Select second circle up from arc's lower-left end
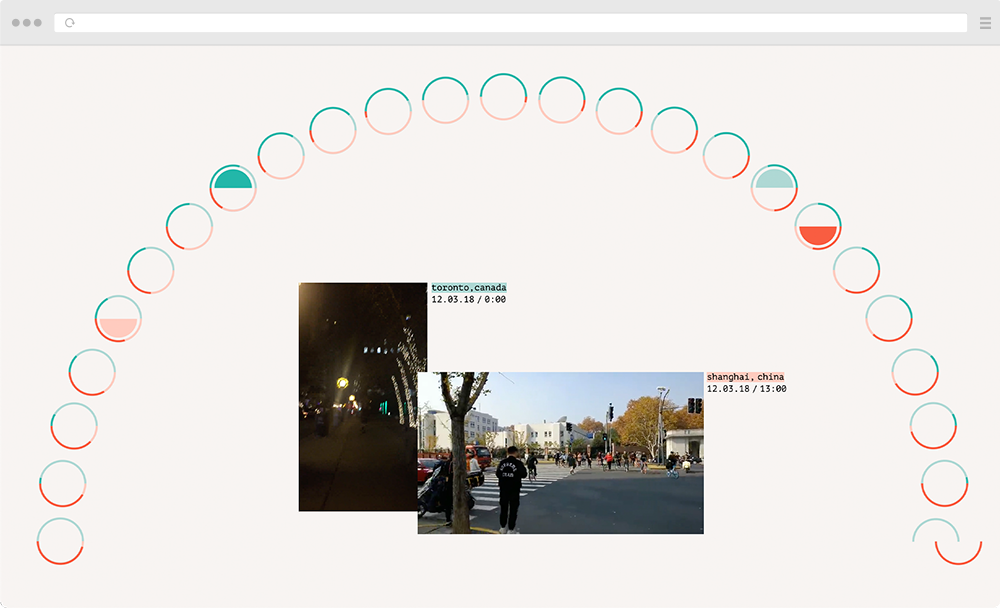Viewport: 1000px width, 608px height. pos(62,484)
